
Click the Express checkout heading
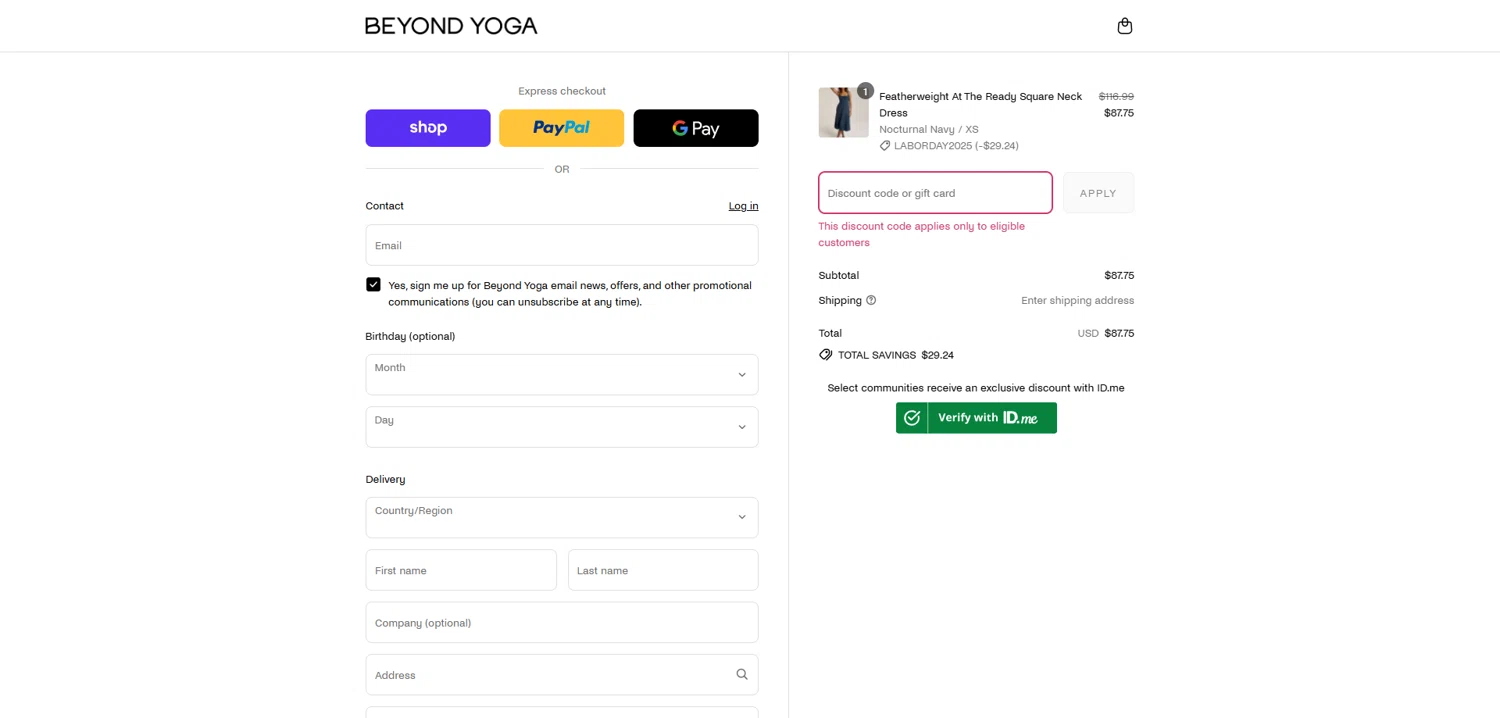[562, 91]
